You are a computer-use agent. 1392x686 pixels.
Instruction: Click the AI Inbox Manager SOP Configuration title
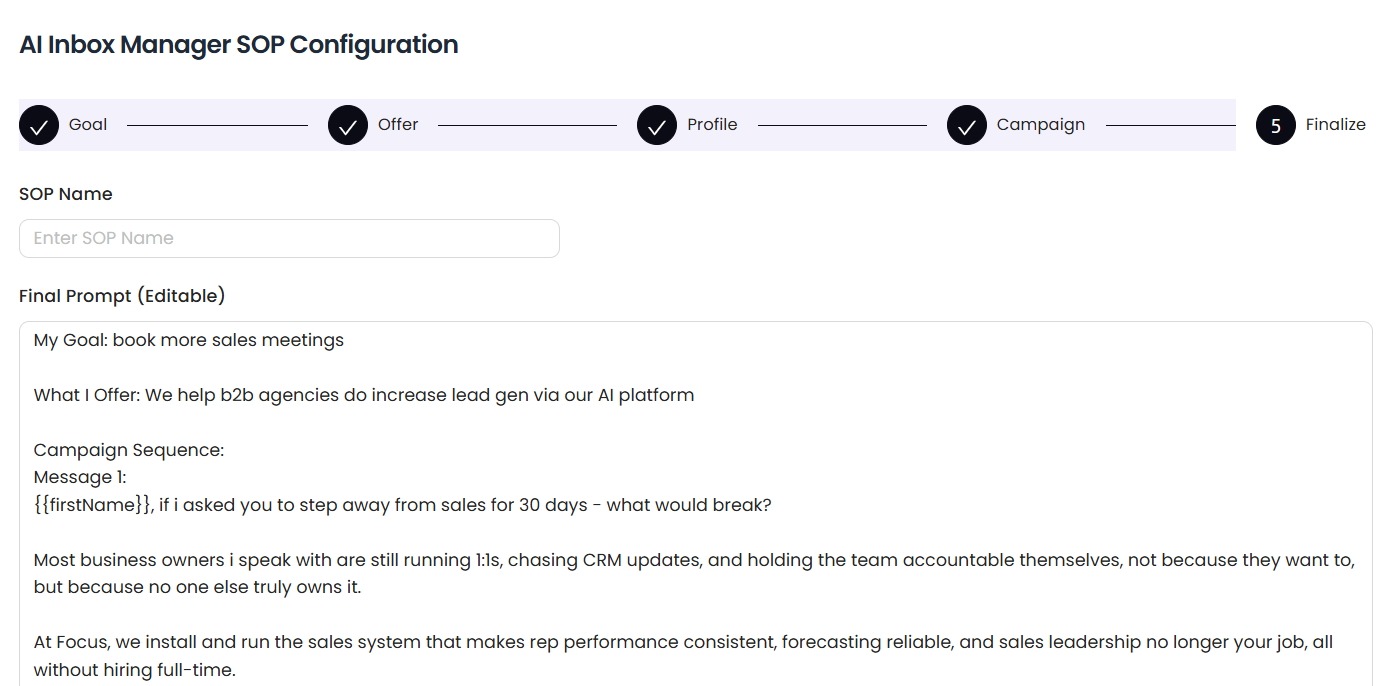point(238,44)
